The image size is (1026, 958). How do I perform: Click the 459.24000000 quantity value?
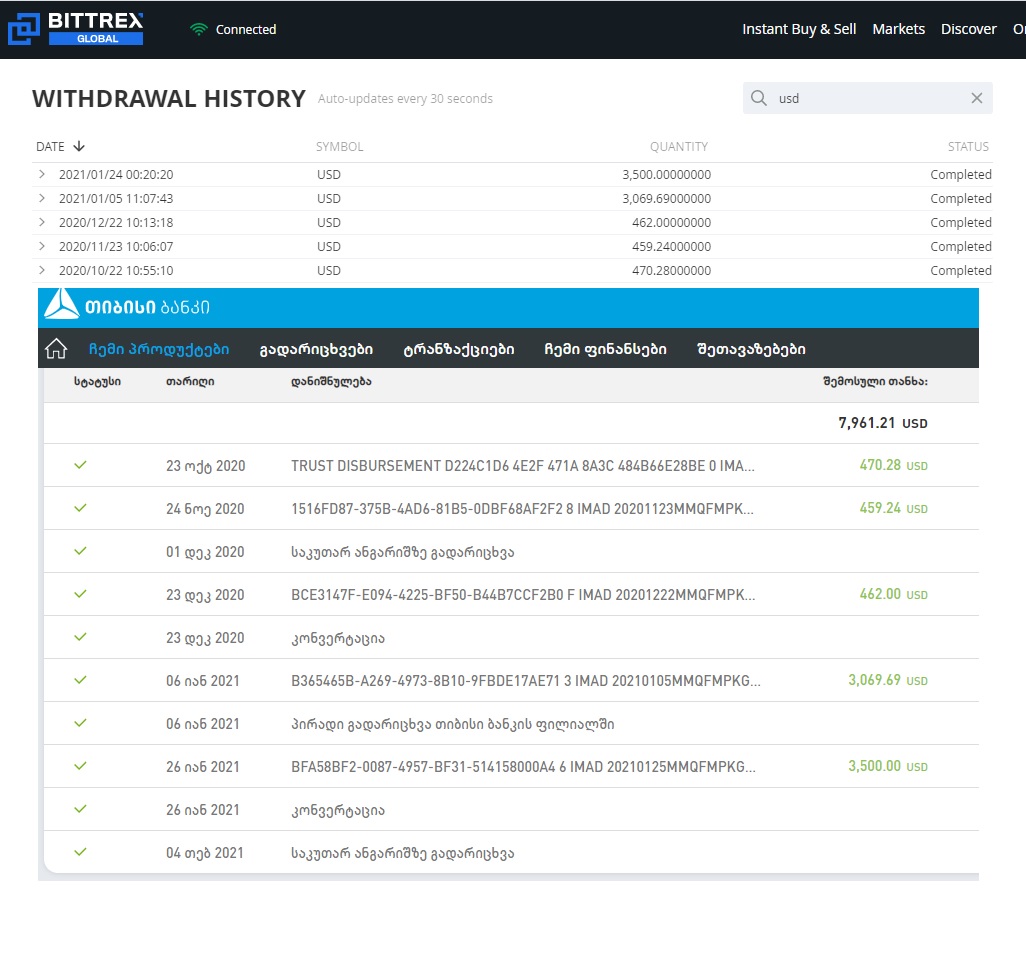coord(671,247)
